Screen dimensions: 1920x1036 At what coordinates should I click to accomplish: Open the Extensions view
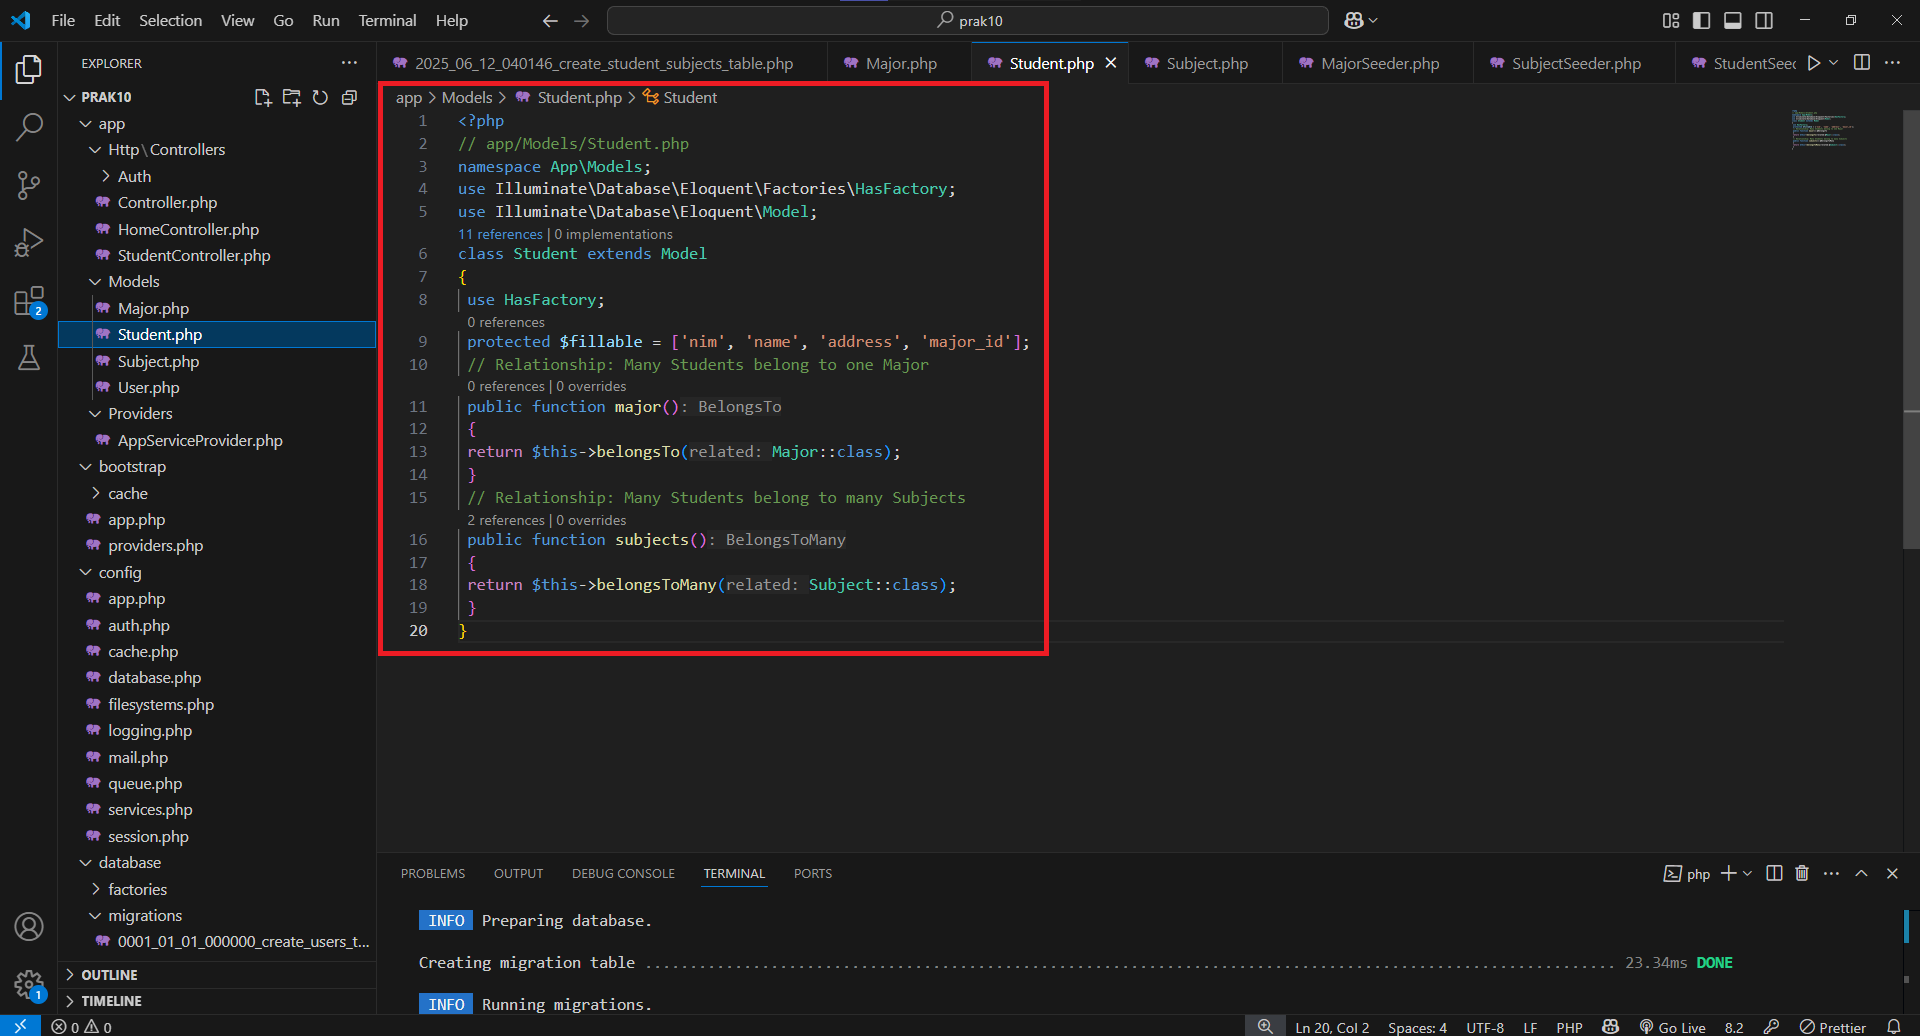(29, 300)
